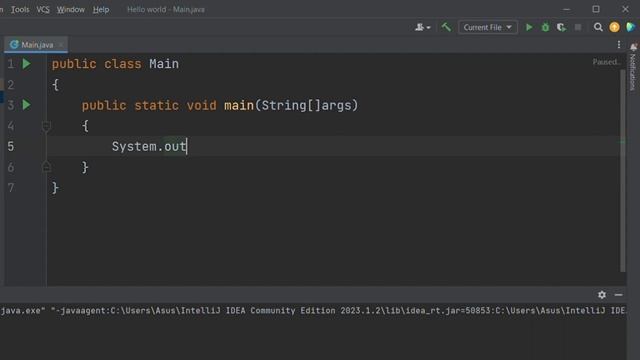Collapse fold marker at line 6
The width and height of the screenshot is (640, 360).
point(46,167)
